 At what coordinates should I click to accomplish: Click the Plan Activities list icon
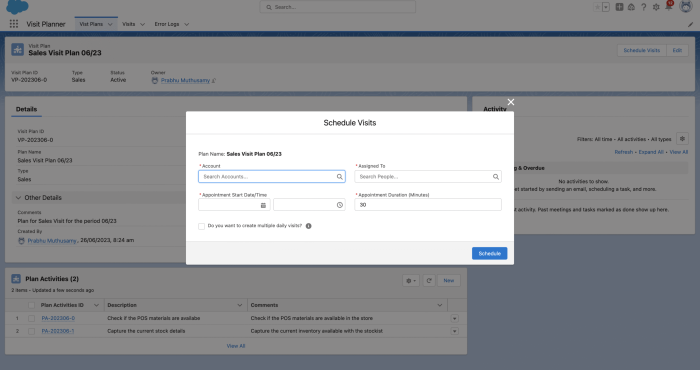coord(16,279)
